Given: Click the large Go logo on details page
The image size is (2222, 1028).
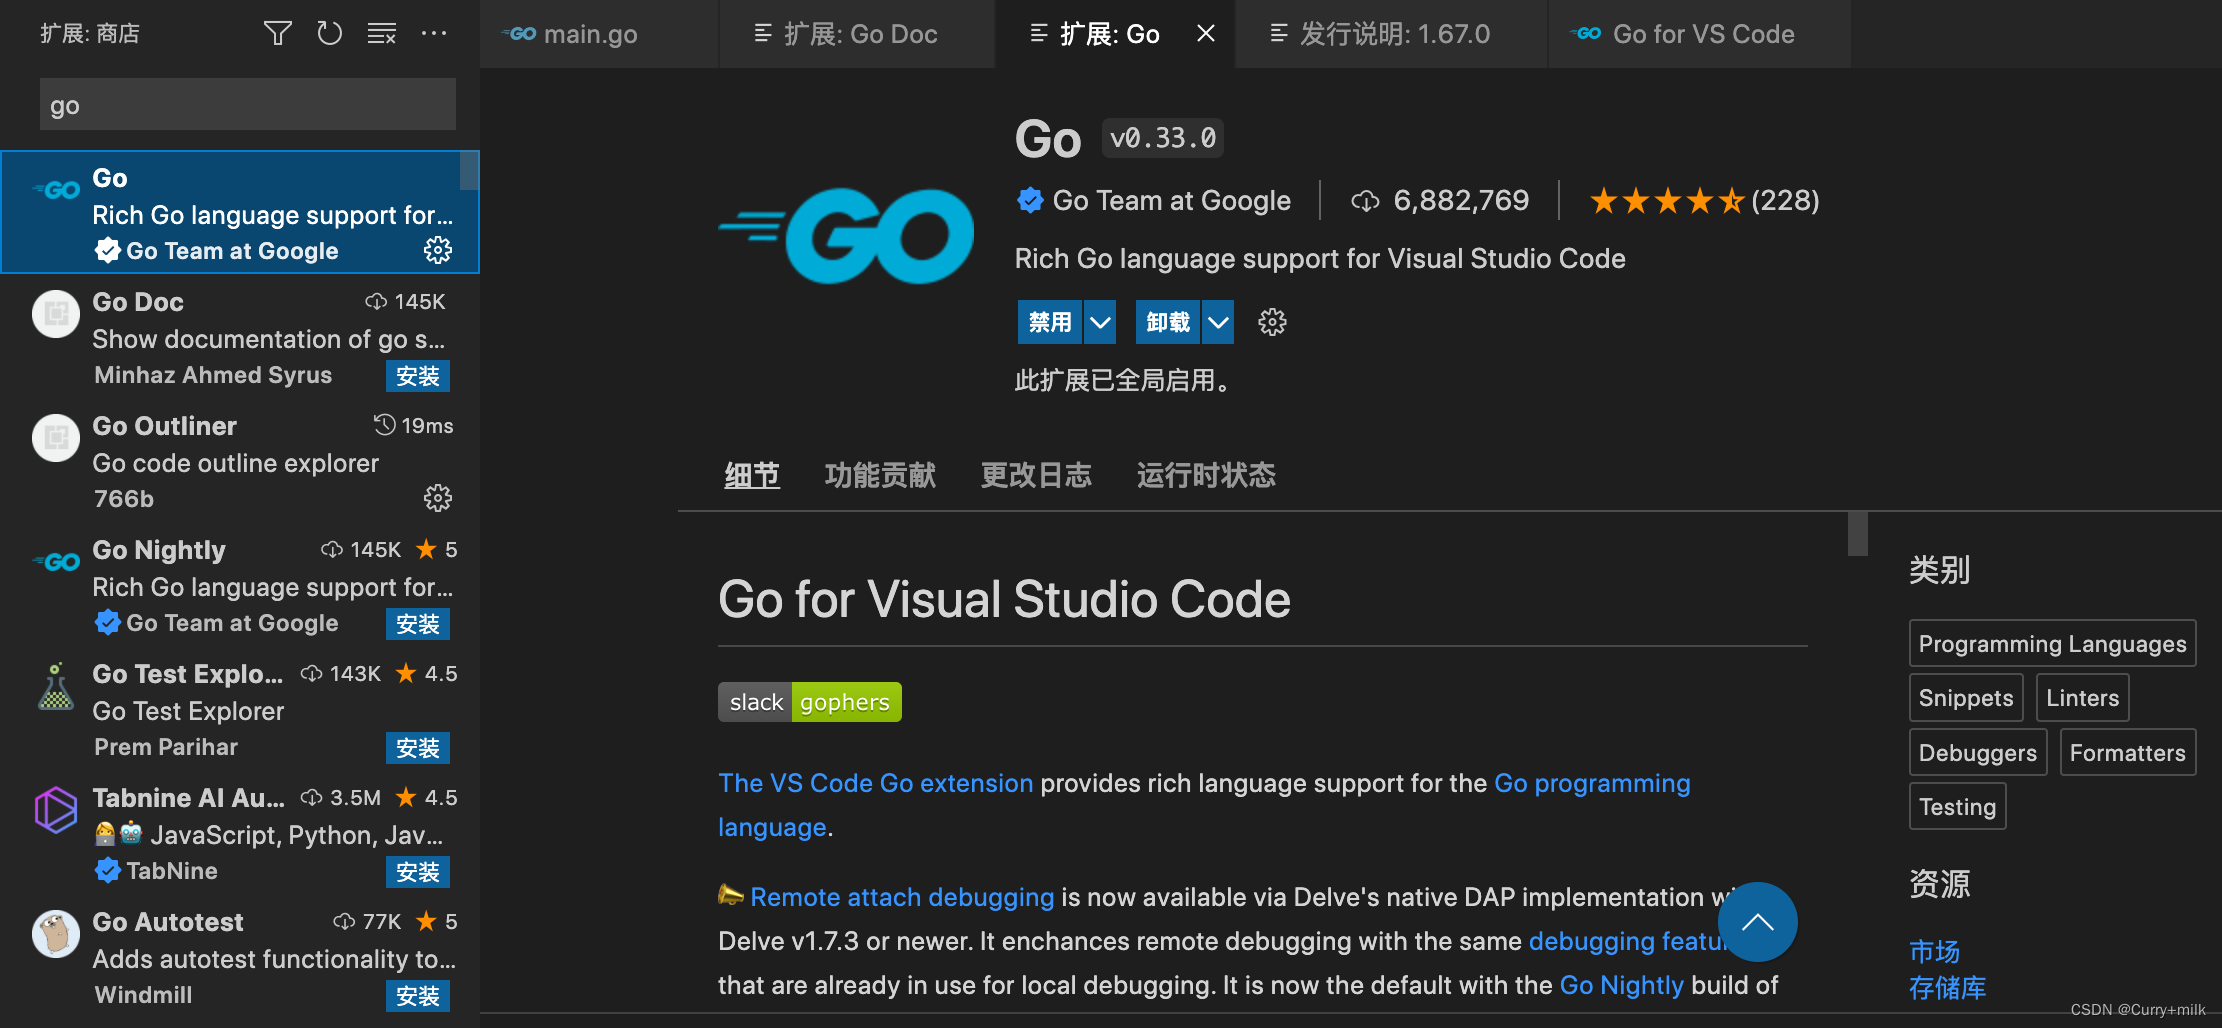Looking at the screenshot, I should [846, 236].
